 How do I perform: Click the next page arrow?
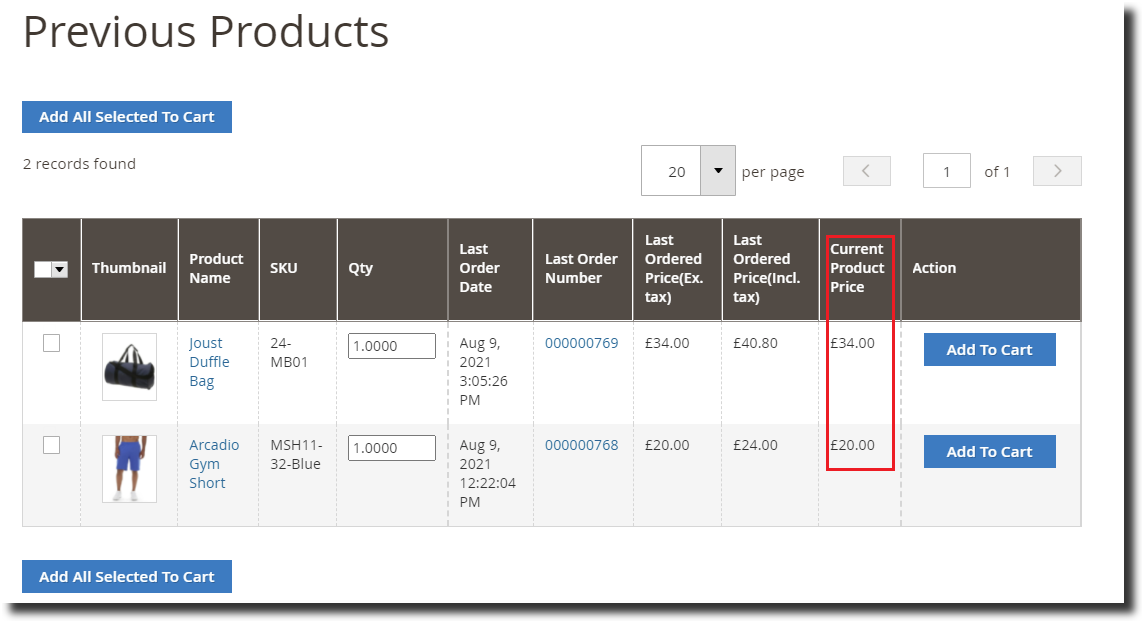coord(1057,170)
